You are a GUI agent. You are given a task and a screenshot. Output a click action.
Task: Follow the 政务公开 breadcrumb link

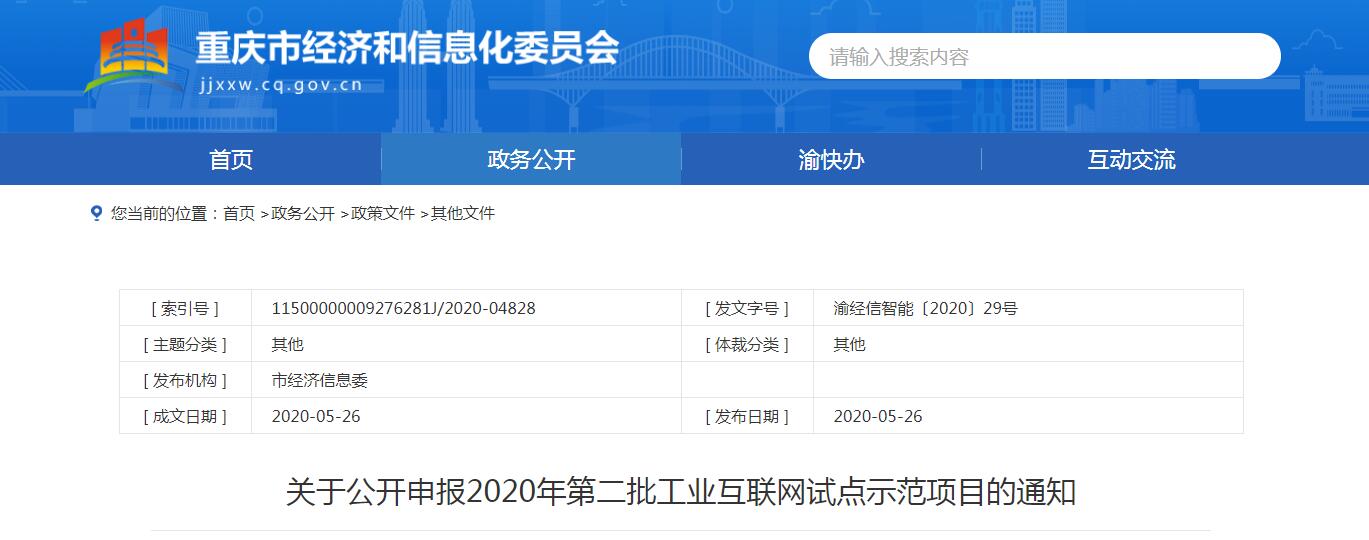click(x=302, y=214)
